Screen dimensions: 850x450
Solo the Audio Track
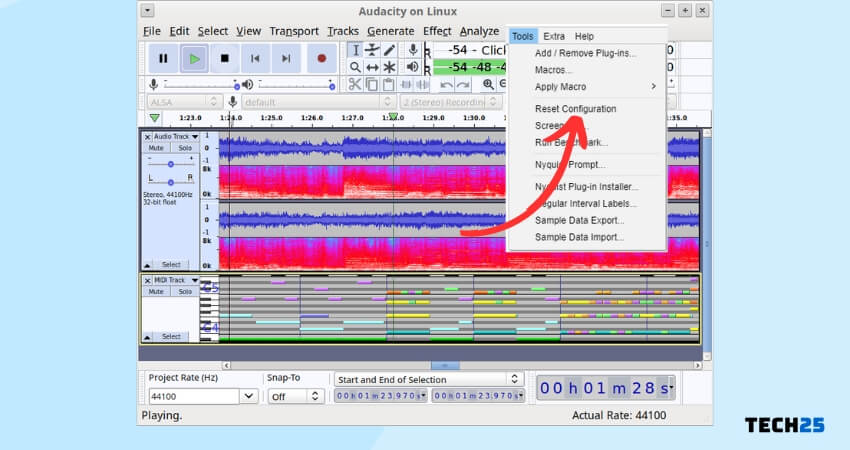click(185, 147)
